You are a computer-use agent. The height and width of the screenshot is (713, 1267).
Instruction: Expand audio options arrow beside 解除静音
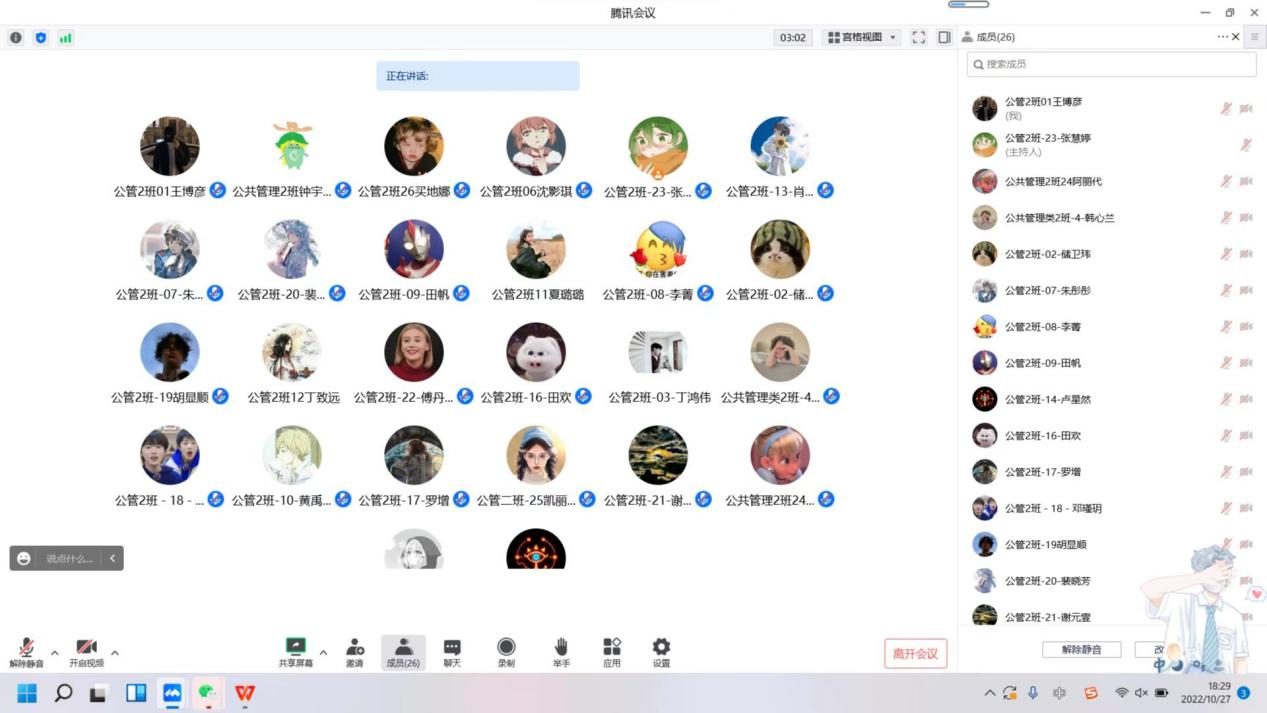(55, 653)
